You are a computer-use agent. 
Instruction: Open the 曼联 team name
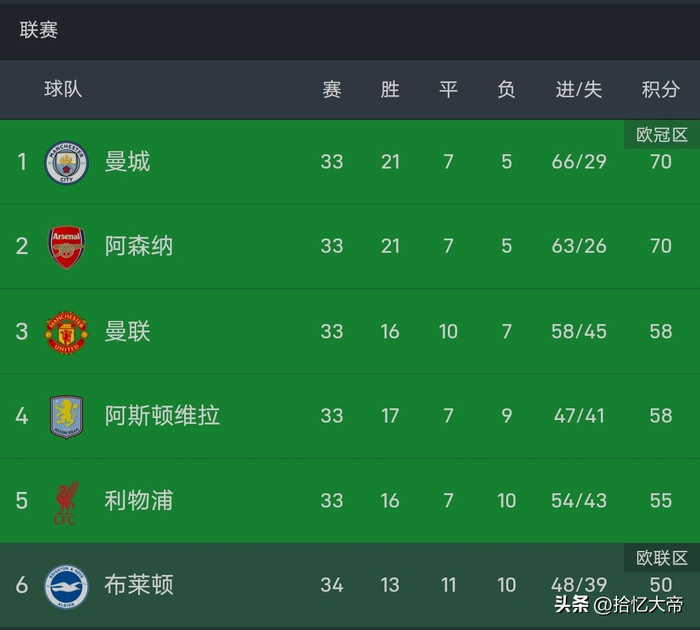pos(128,332)
